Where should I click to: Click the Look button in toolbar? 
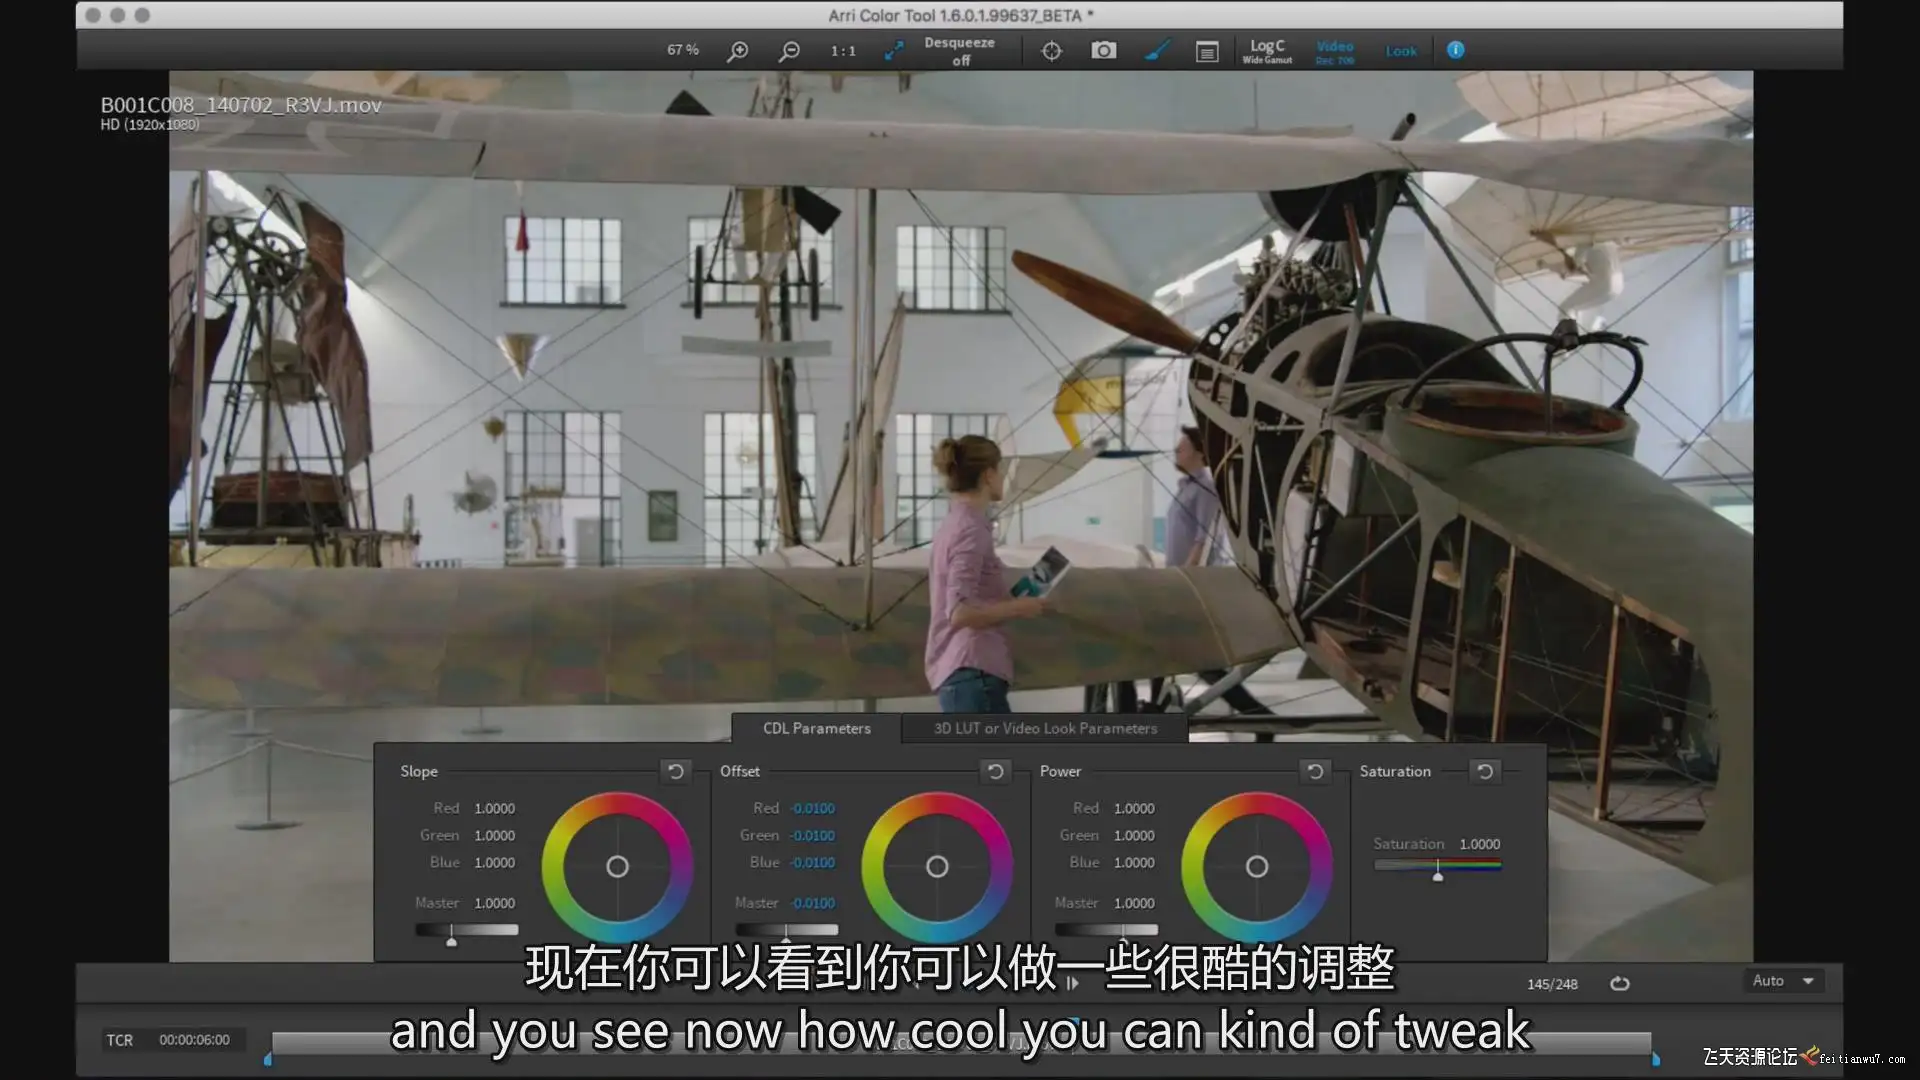[1400, 51]
